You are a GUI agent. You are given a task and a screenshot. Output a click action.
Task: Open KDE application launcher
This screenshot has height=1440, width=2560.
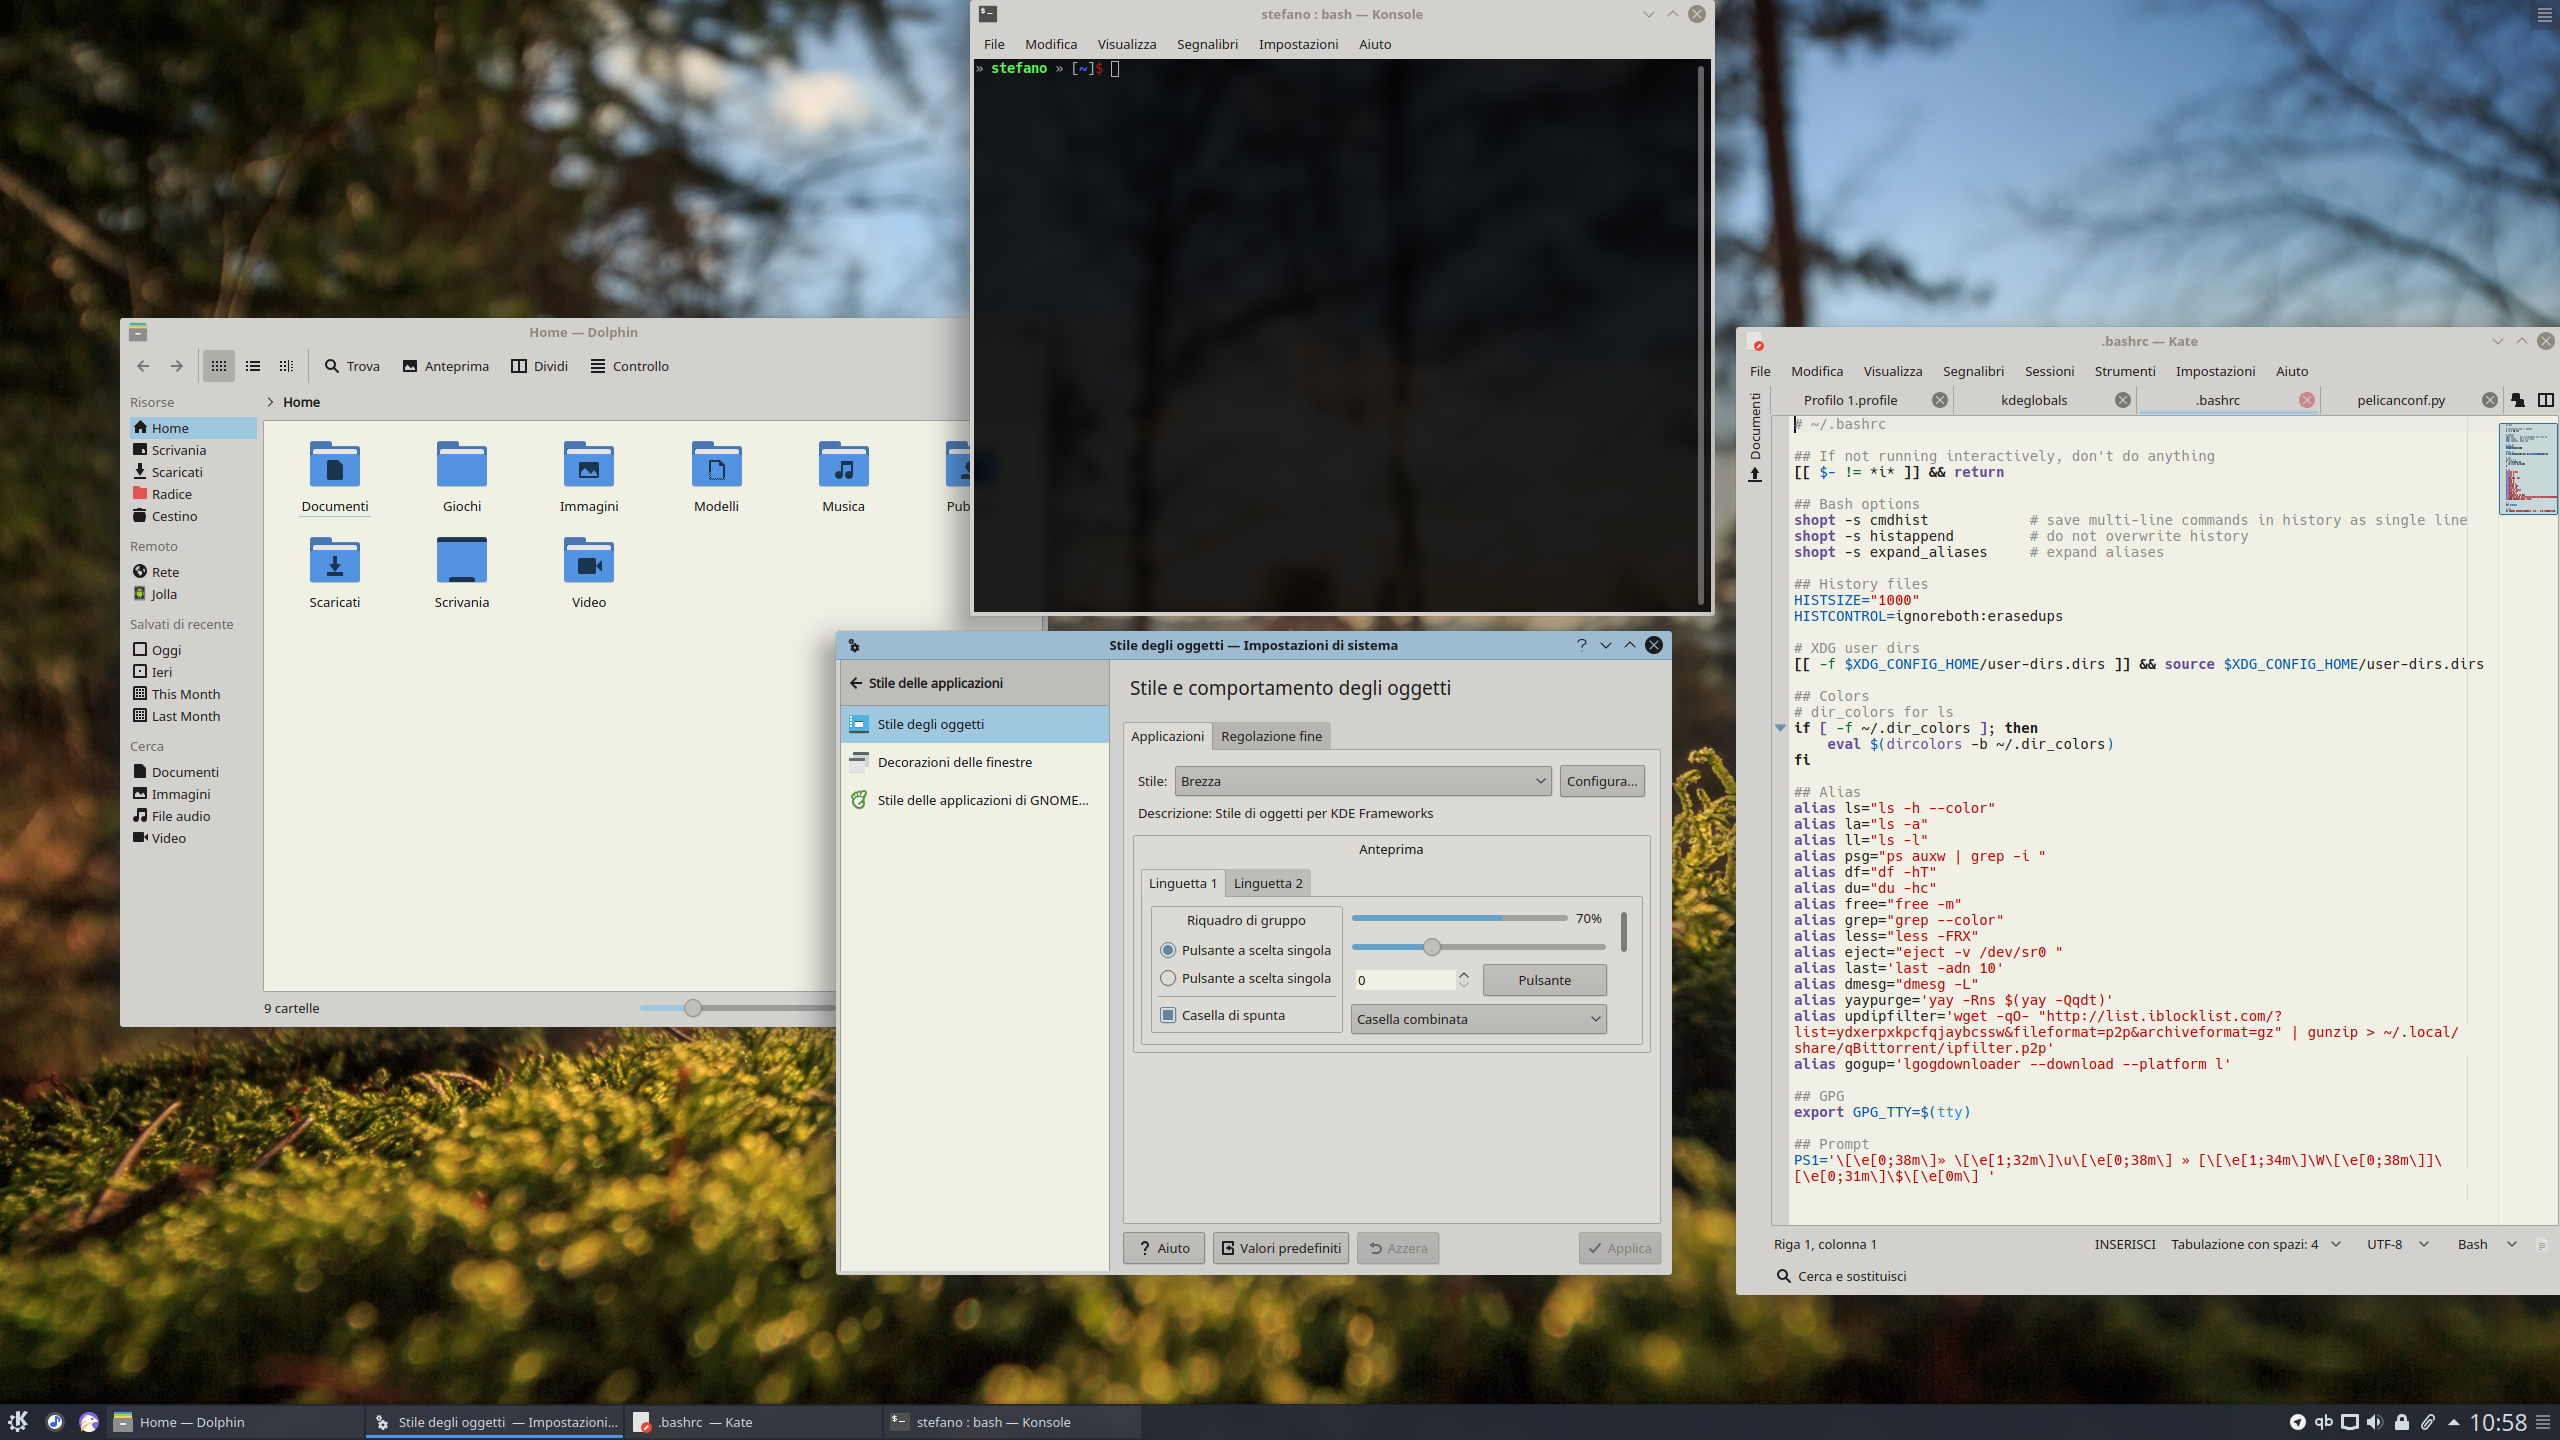click(18, 1421)
